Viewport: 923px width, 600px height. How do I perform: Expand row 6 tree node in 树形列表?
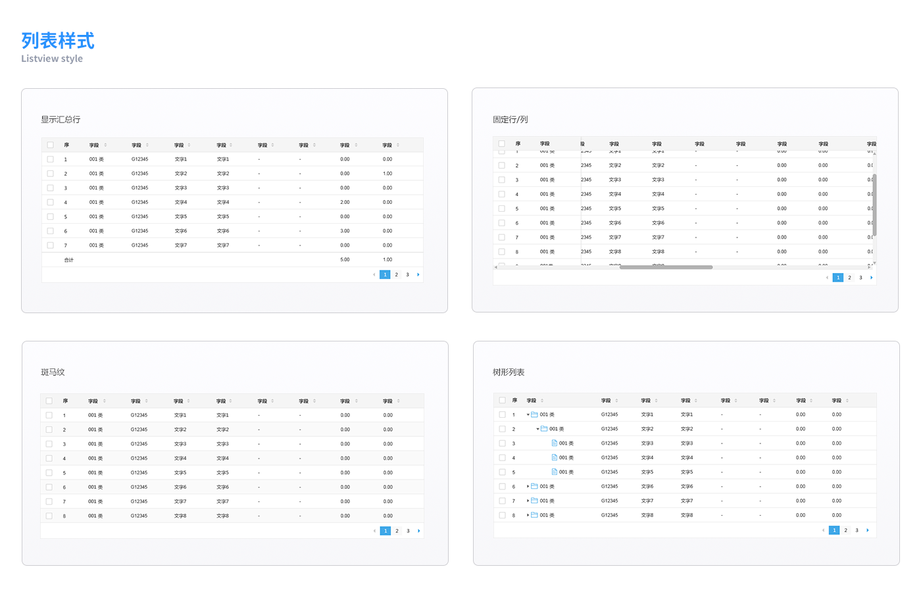528,486
